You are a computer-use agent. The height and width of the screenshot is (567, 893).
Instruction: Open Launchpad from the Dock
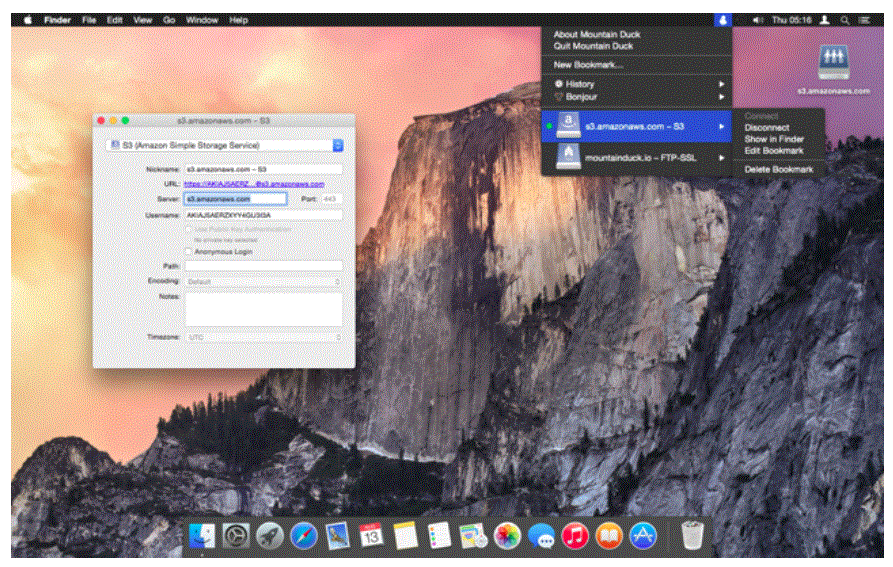pos(269,536)
